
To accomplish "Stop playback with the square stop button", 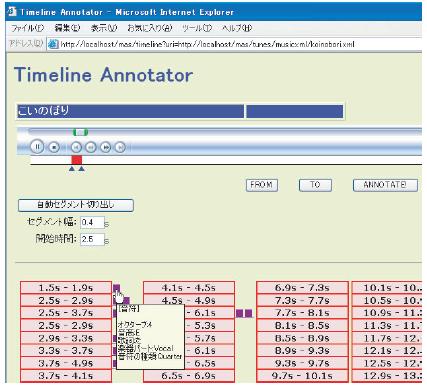I will click(54, 147).
